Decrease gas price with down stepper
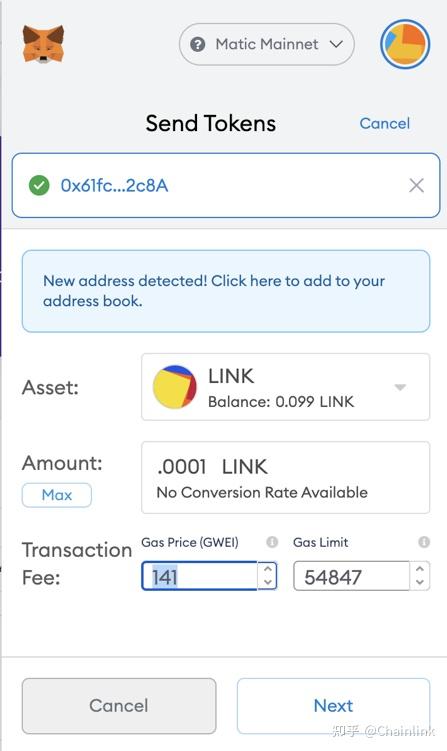Viewport: 447px width, 751px height. click(267, 582)
